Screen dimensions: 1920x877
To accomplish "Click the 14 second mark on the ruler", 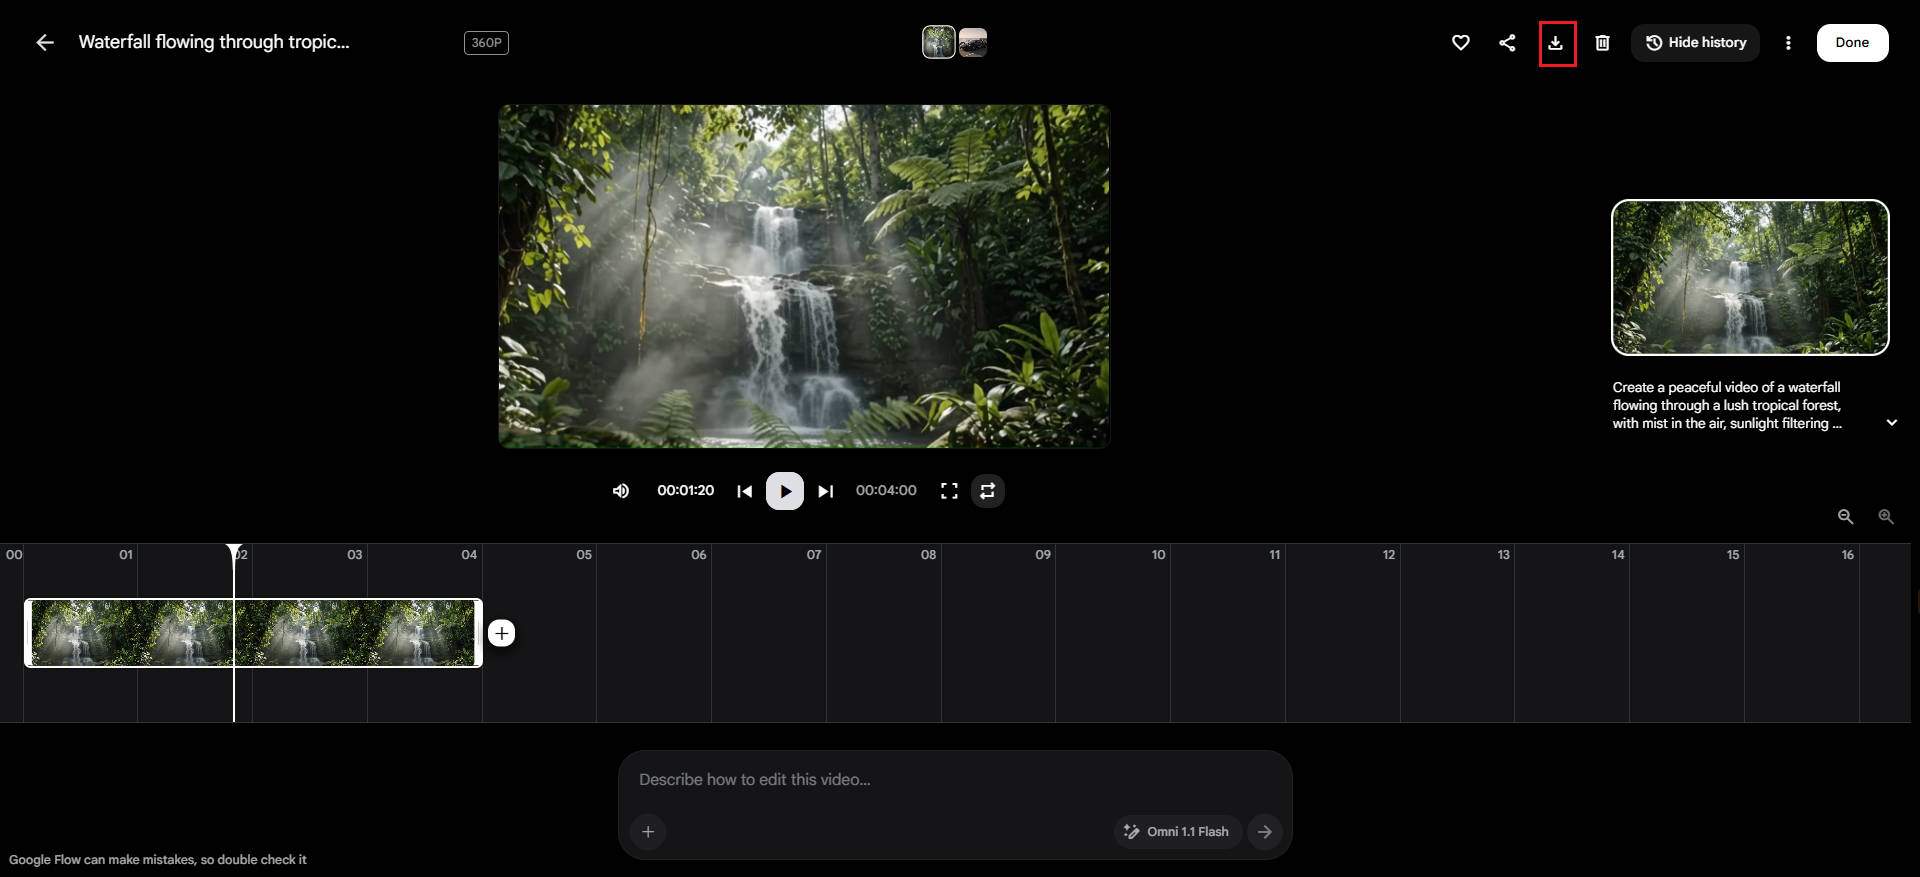I will (x=1618, y=554).
